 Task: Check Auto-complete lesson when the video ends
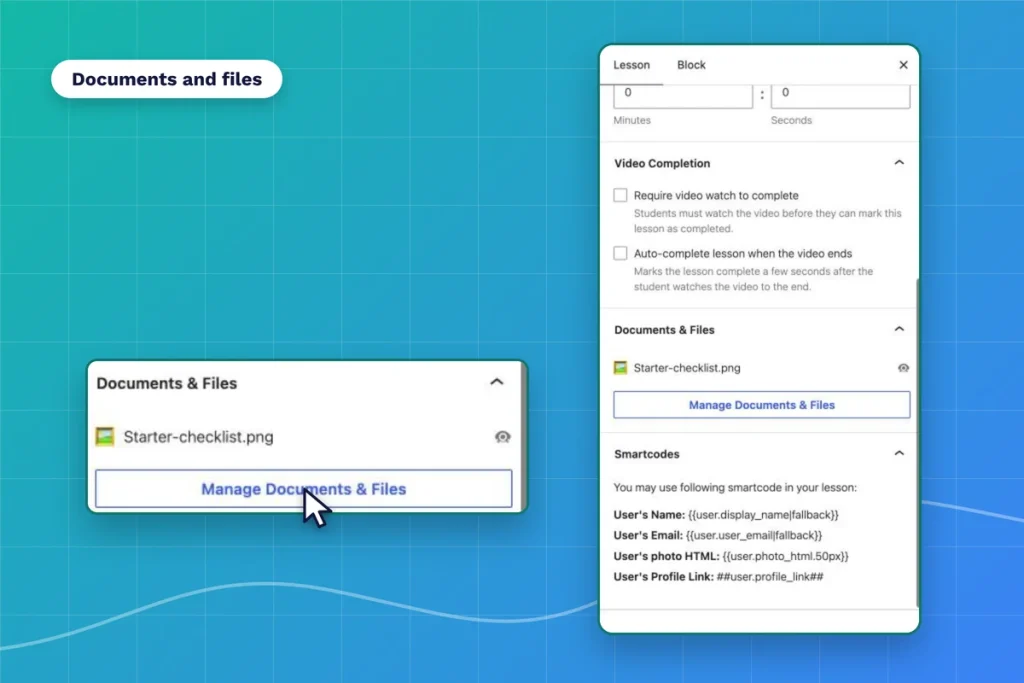coord(620,253)
